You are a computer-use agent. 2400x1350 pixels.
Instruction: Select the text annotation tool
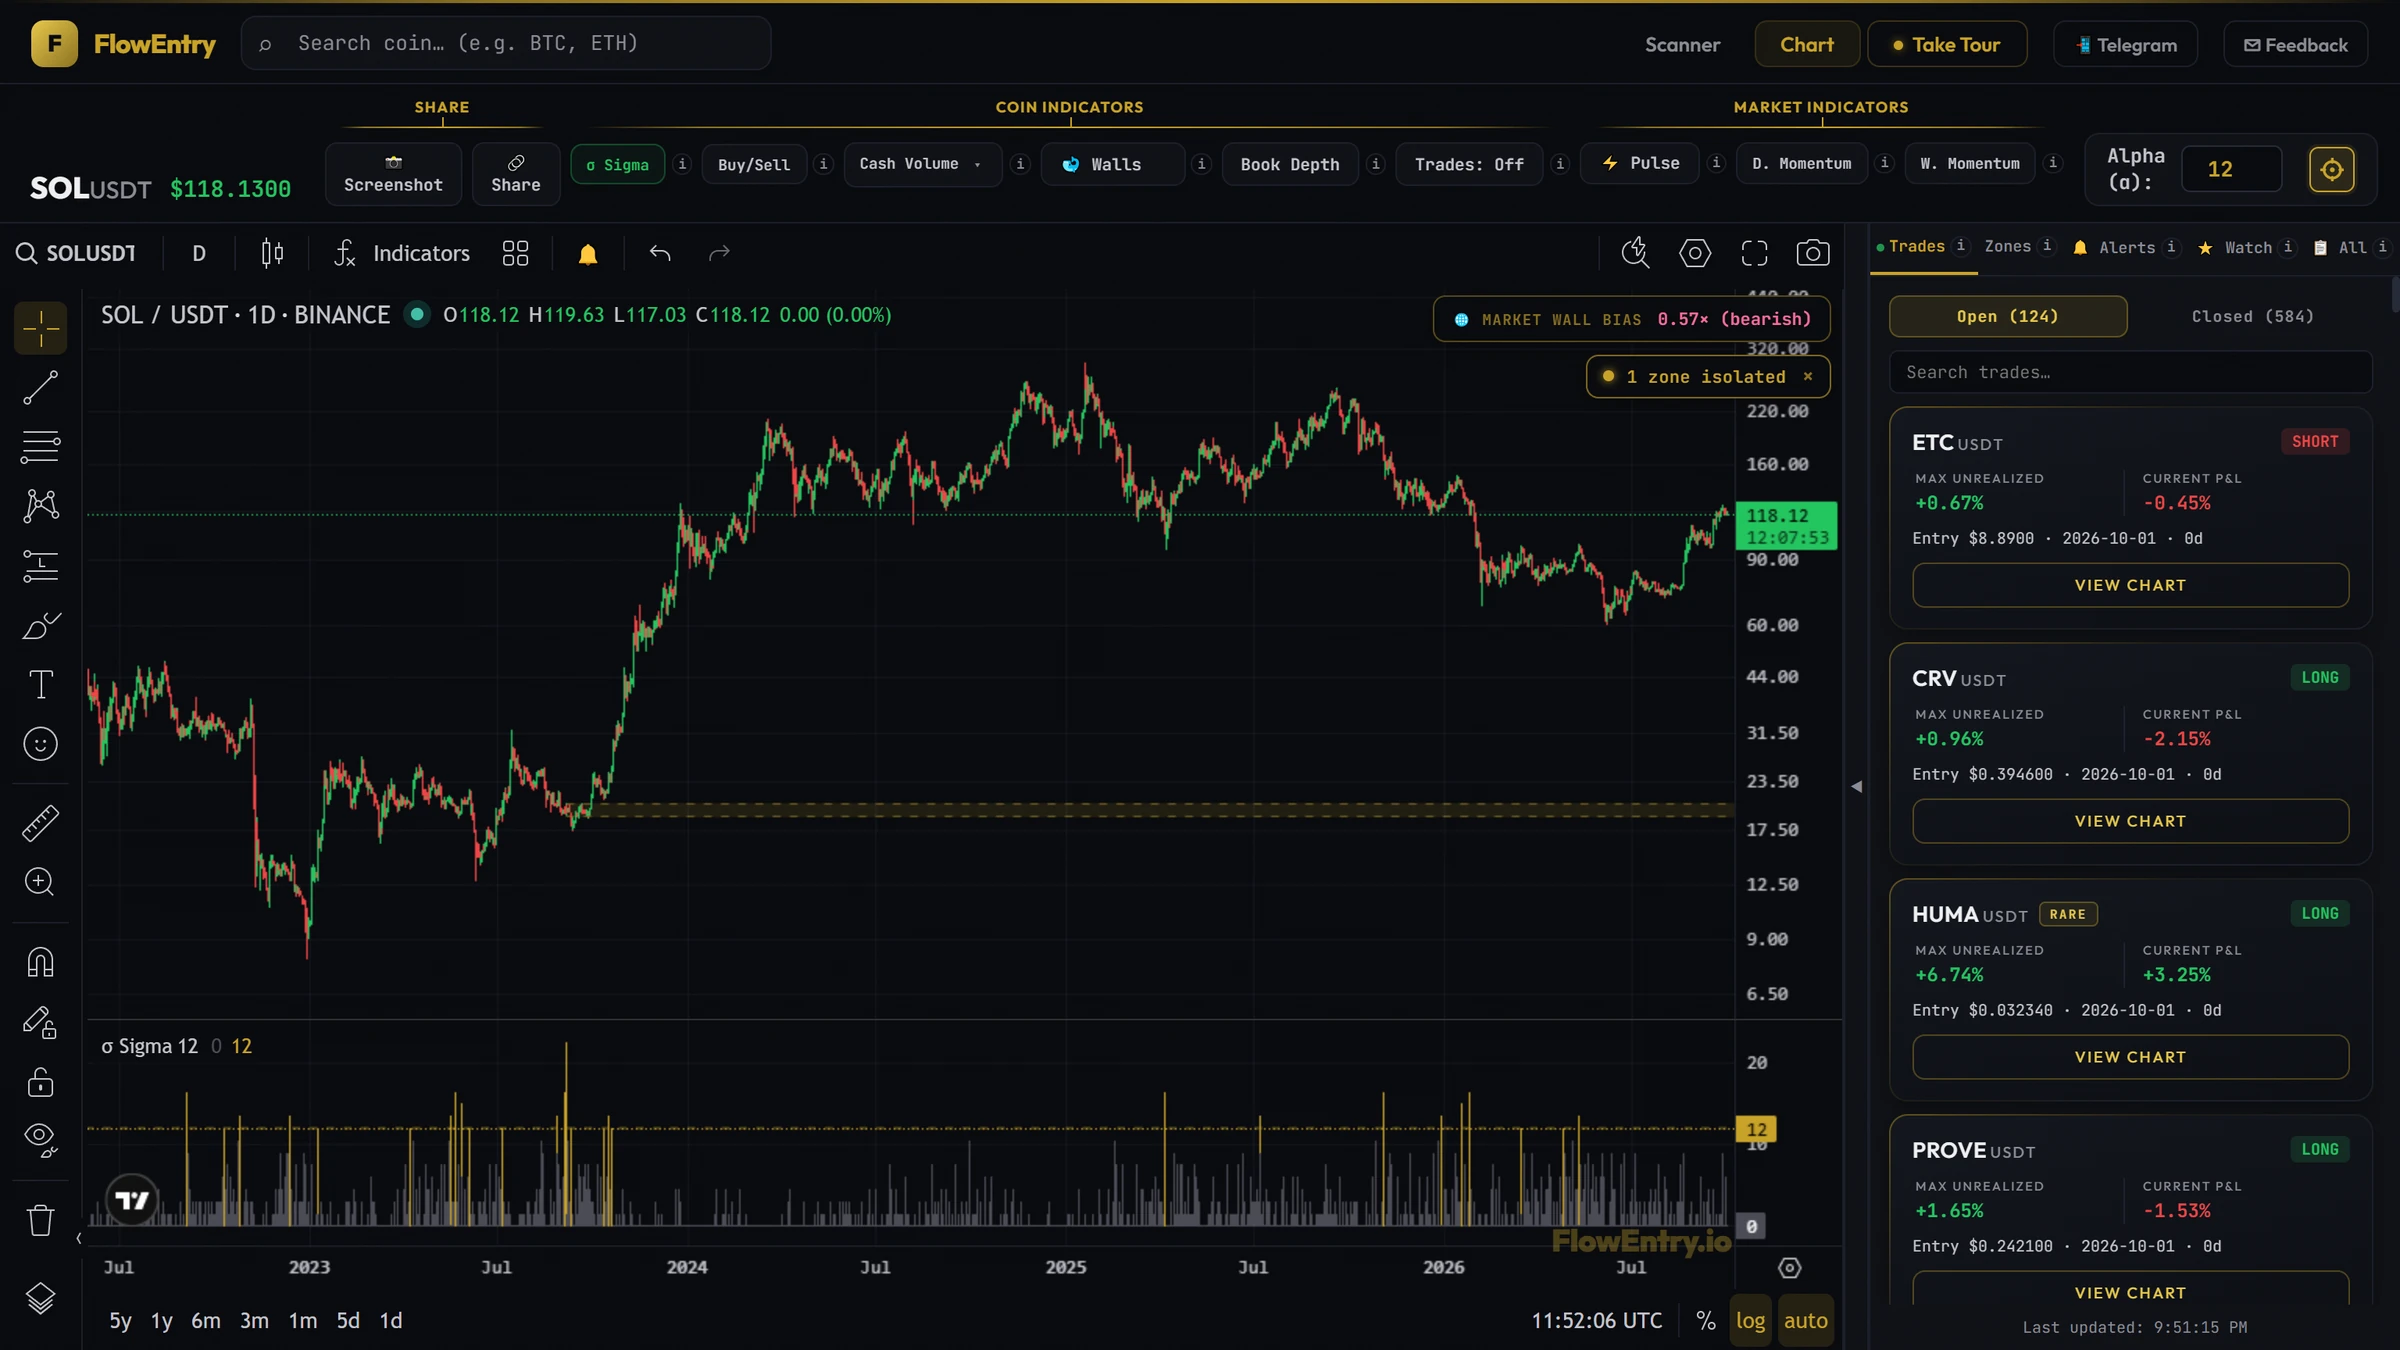click(x=40, y=685)
